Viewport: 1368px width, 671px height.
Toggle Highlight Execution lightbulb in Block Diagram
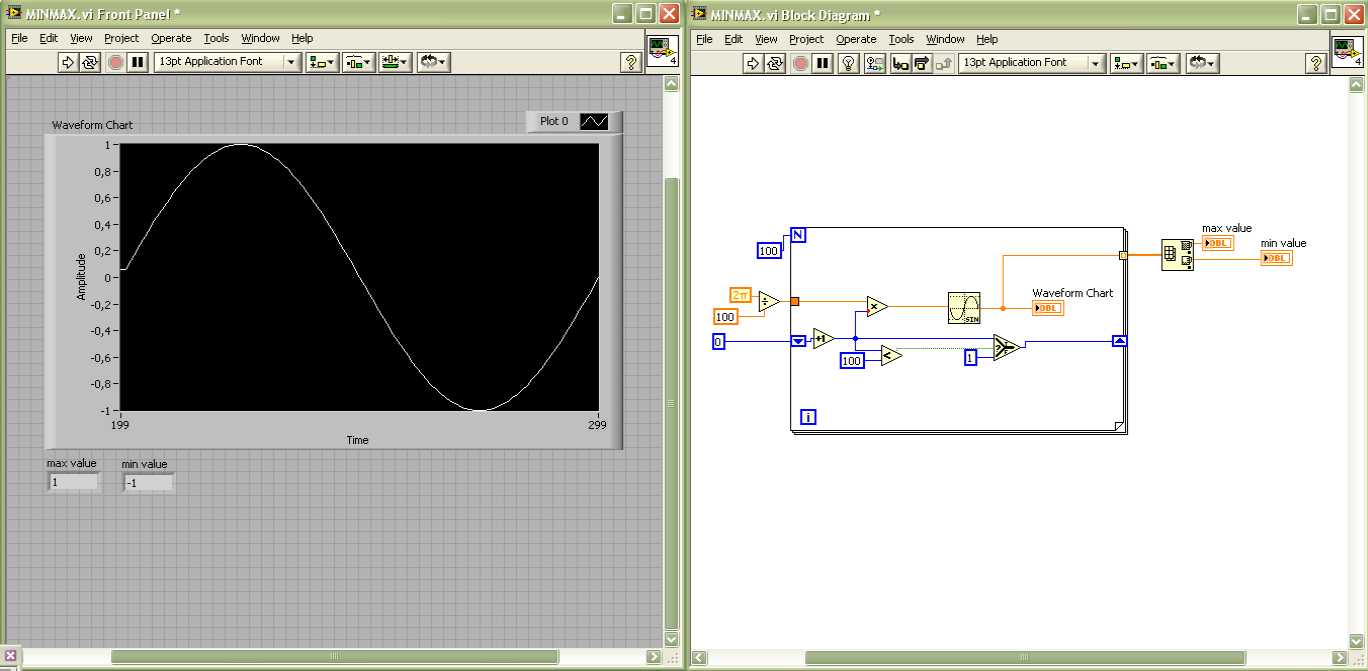tap(848, 63)
